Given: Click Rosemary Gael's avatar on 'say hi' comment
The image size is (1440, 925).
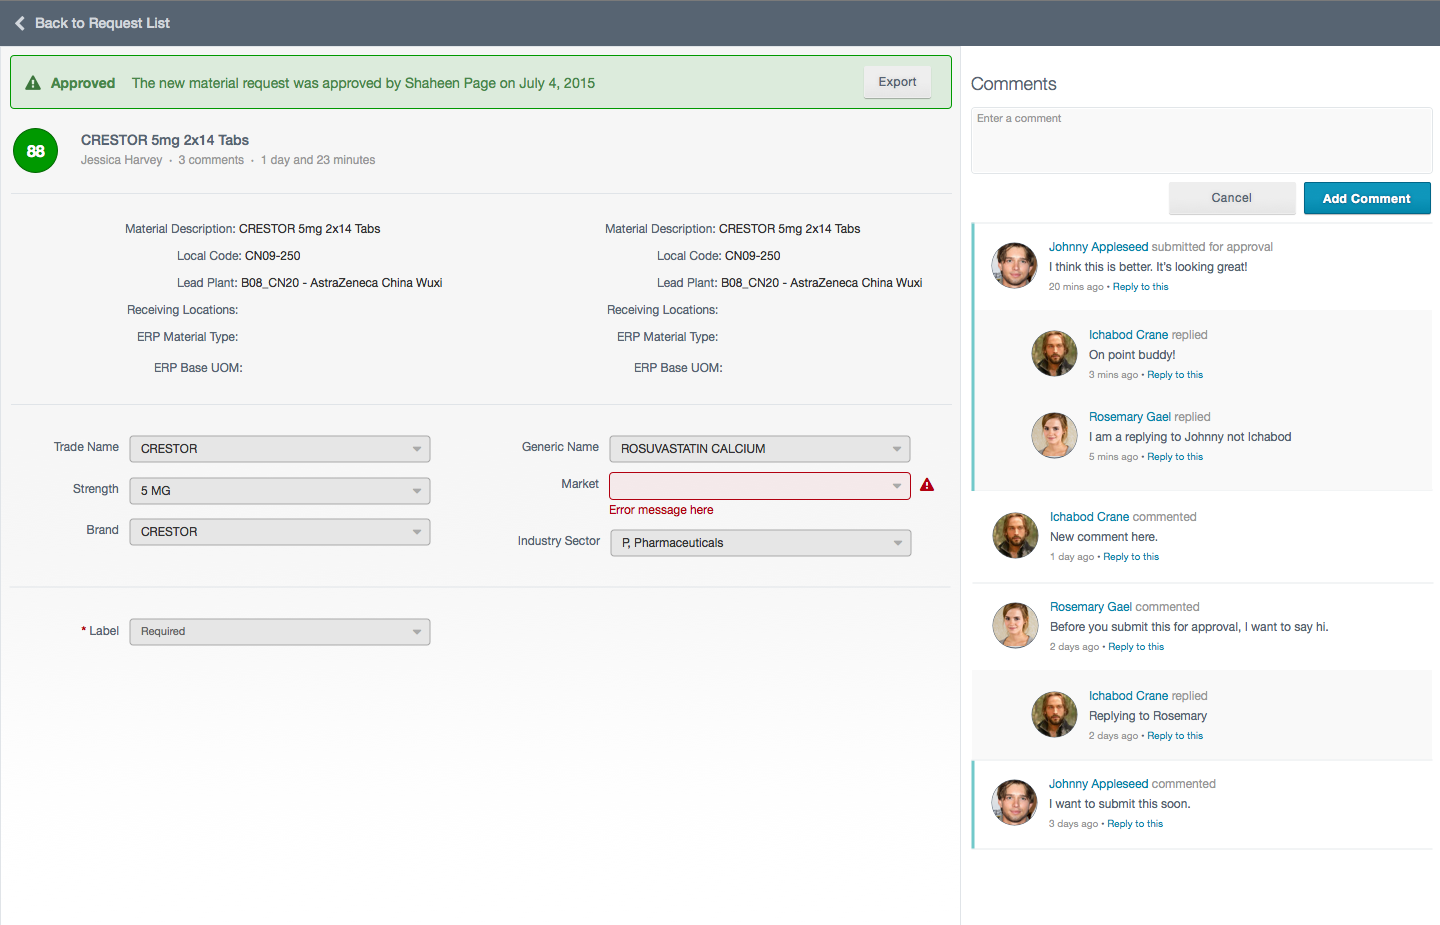Looking at the screenshot, I should pyautogui.click(x=1015, y=626).
